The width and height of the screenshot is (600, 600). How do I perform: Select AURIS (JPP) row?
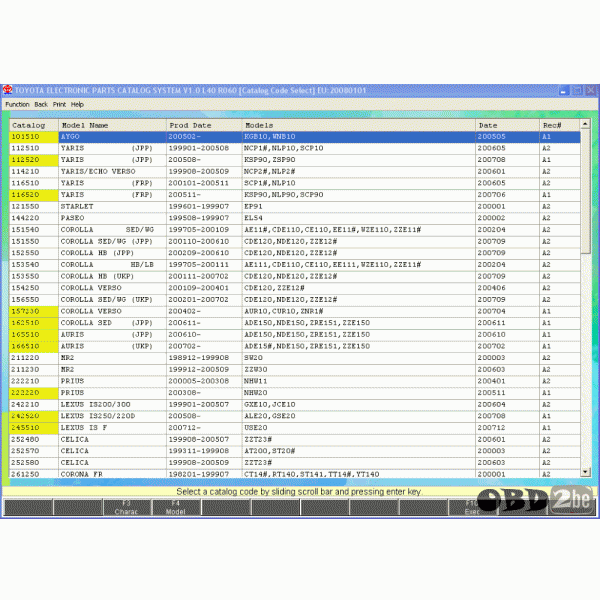(x=295, y=334)
